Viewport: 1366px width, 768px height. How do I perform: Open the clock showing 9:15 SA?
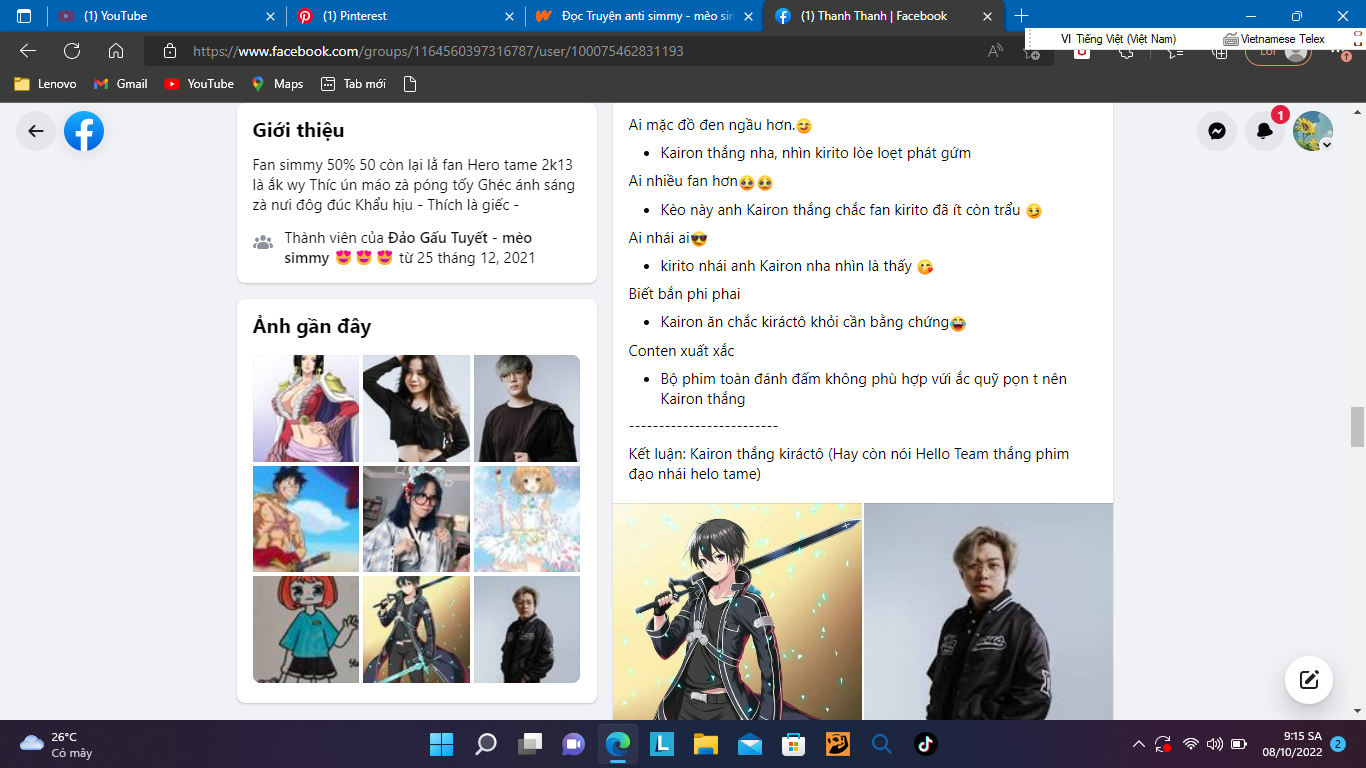tap(1293, 744)
